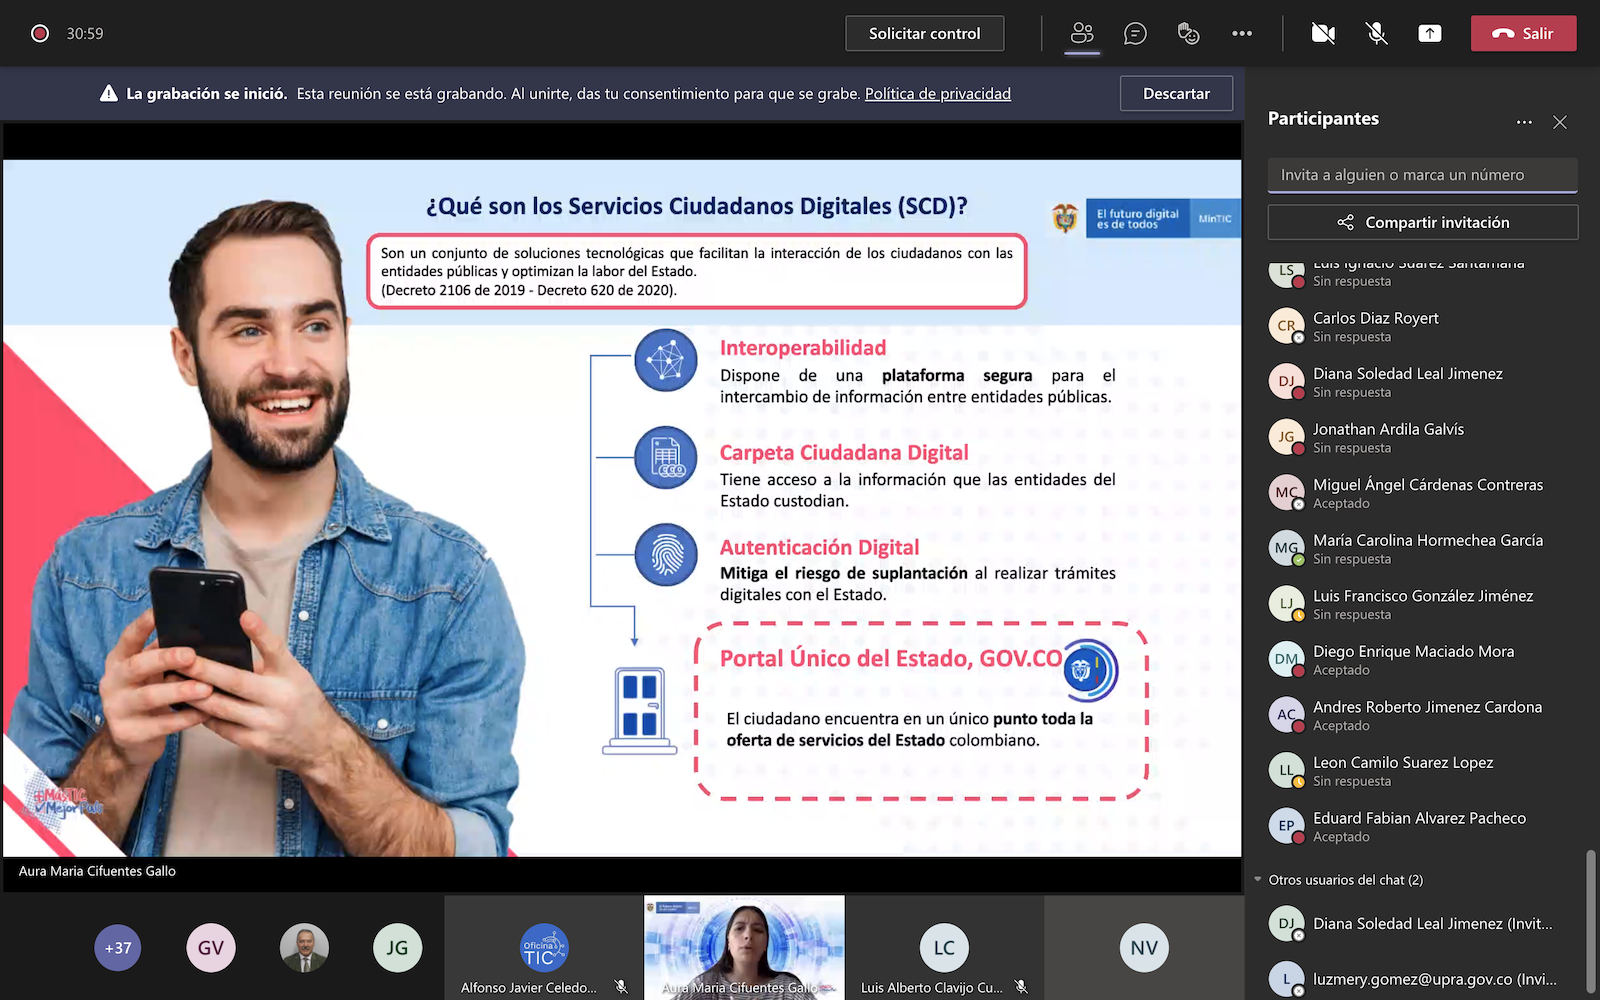The image size is (1600, 1000).
Task: Click the GOV.CO shield logo on slide
Action: (x=1090, y=669)
